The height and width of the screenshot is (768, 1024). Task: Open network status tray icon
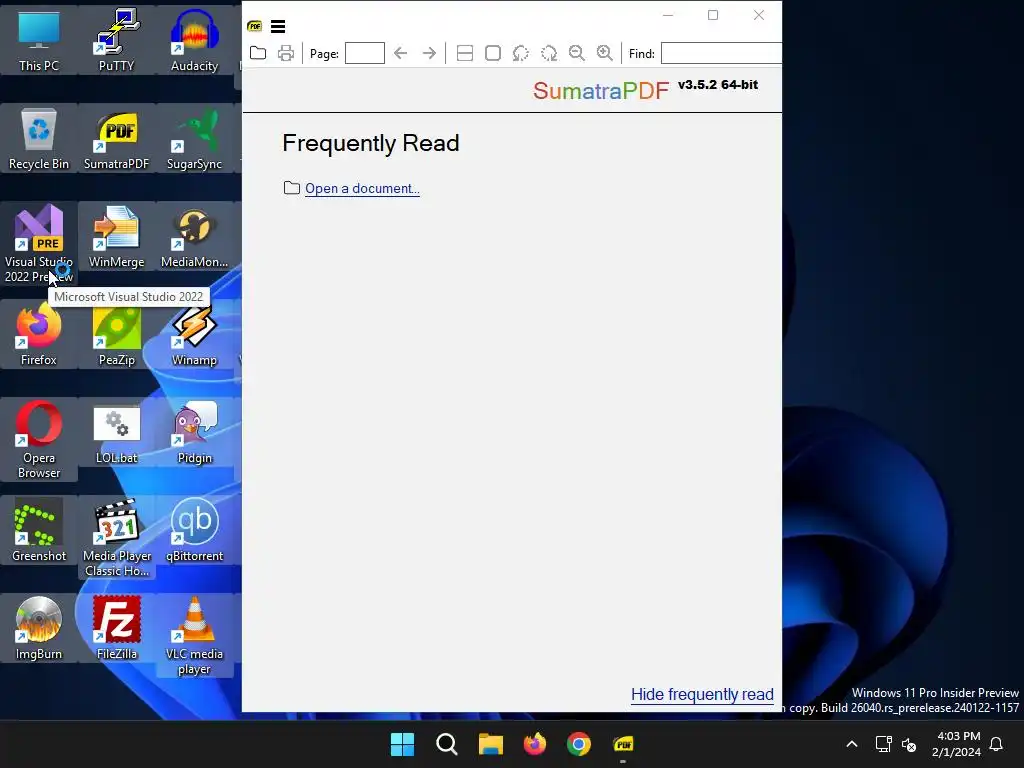tap(883, 744)
